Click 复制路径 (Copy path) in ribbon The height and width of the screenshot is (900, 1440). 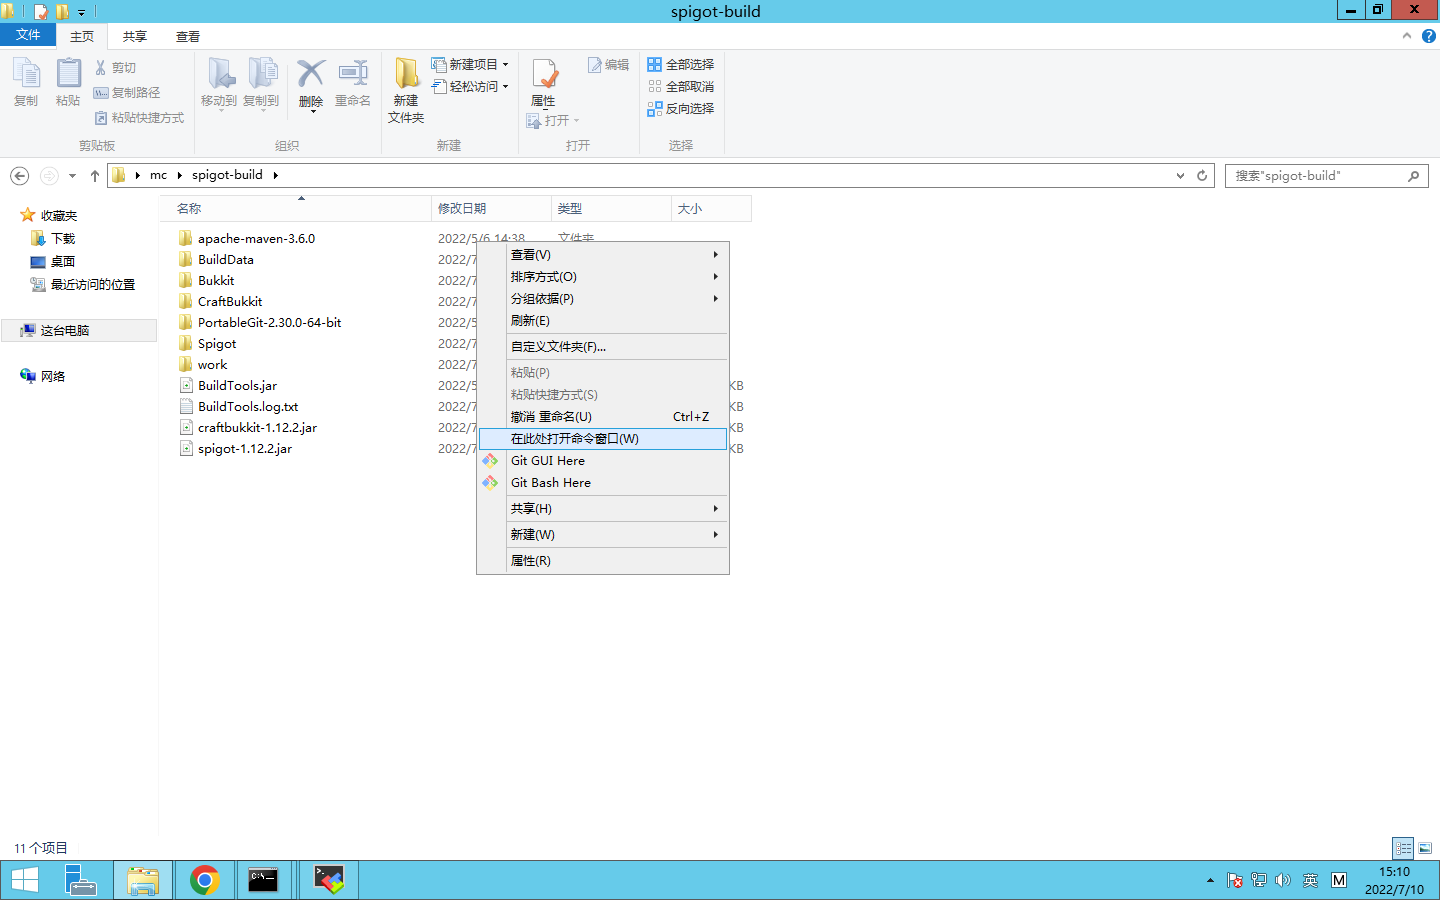(x=127, y=92)
